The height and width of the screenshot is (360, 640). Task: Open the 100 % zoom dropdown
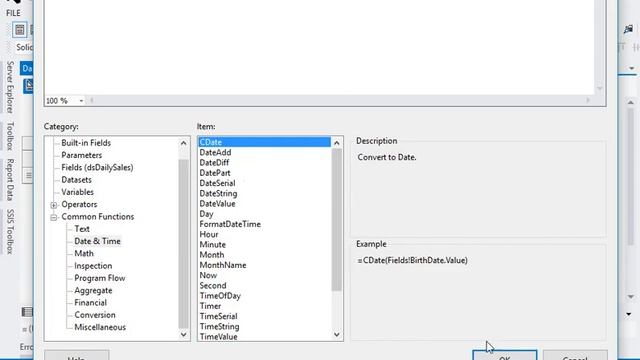[81, 100]
